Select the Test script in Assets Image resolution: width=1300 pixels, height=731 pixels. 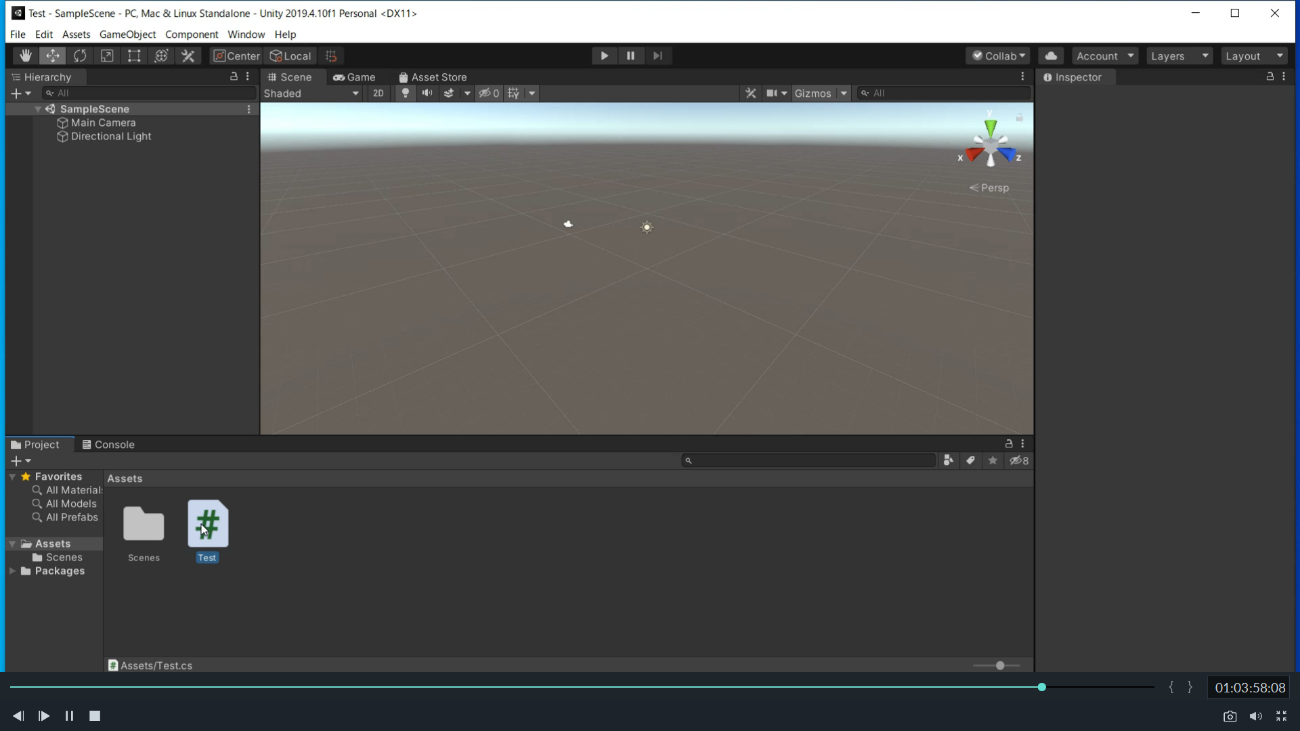(207, 523)
